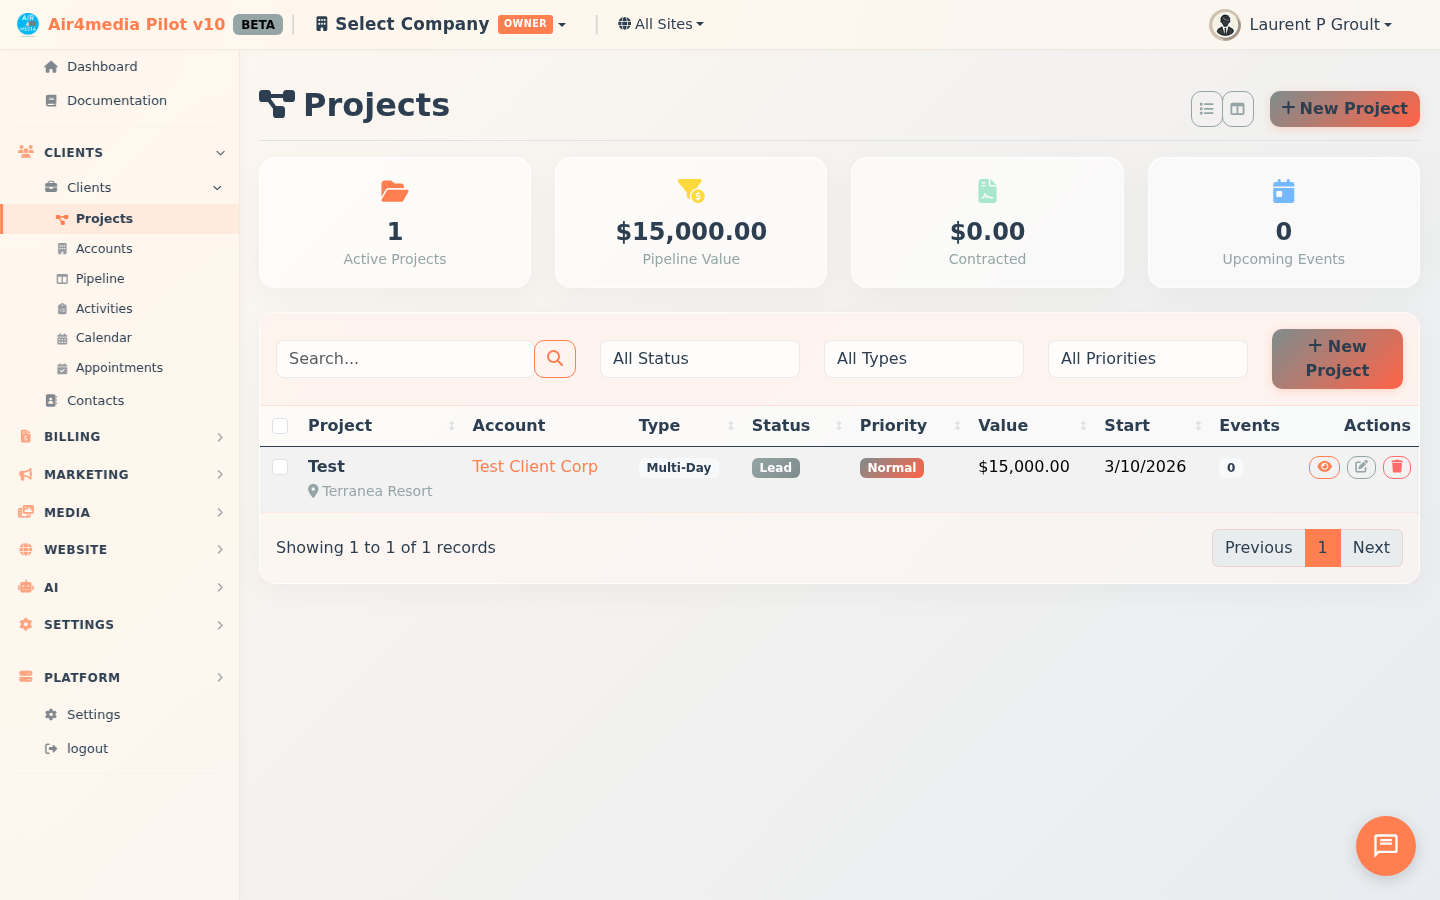Click inside the Search field
Screen dimensions: 1440x900
click(x=405, y=358)
